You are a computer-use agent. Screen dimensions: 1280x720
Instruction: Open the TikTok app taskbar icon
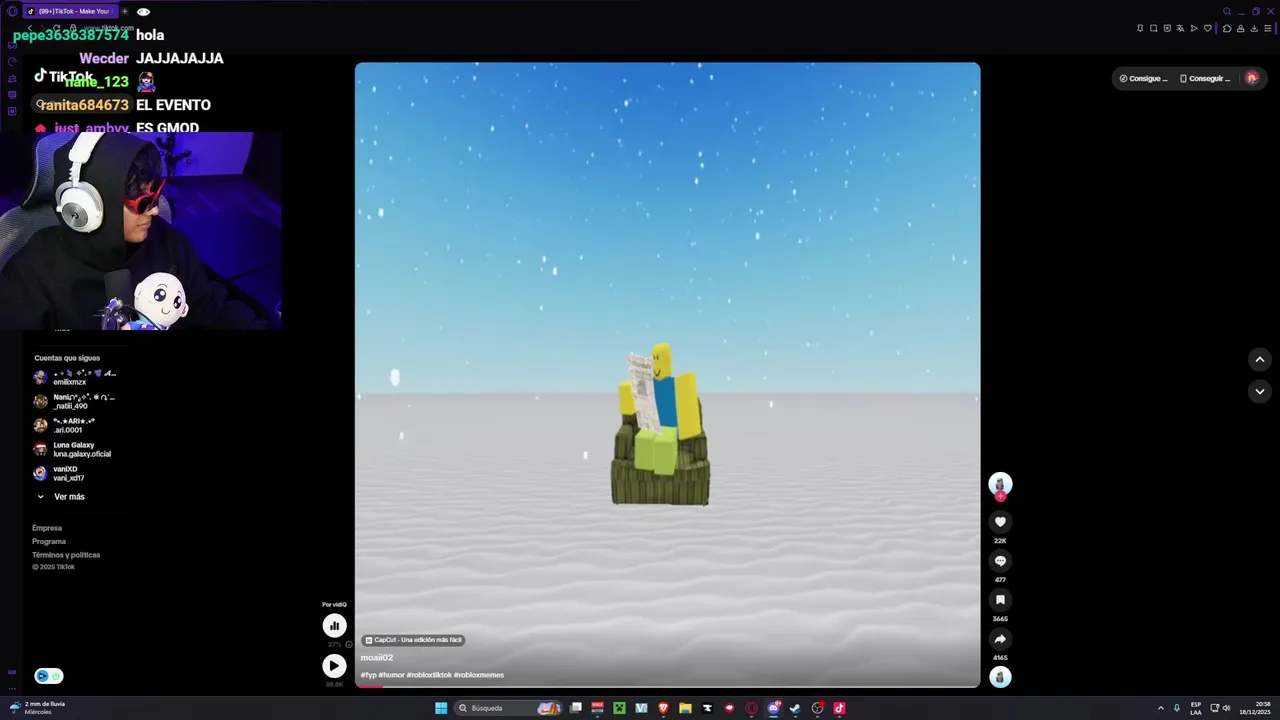pyautogui.click(x=839, y=708)
